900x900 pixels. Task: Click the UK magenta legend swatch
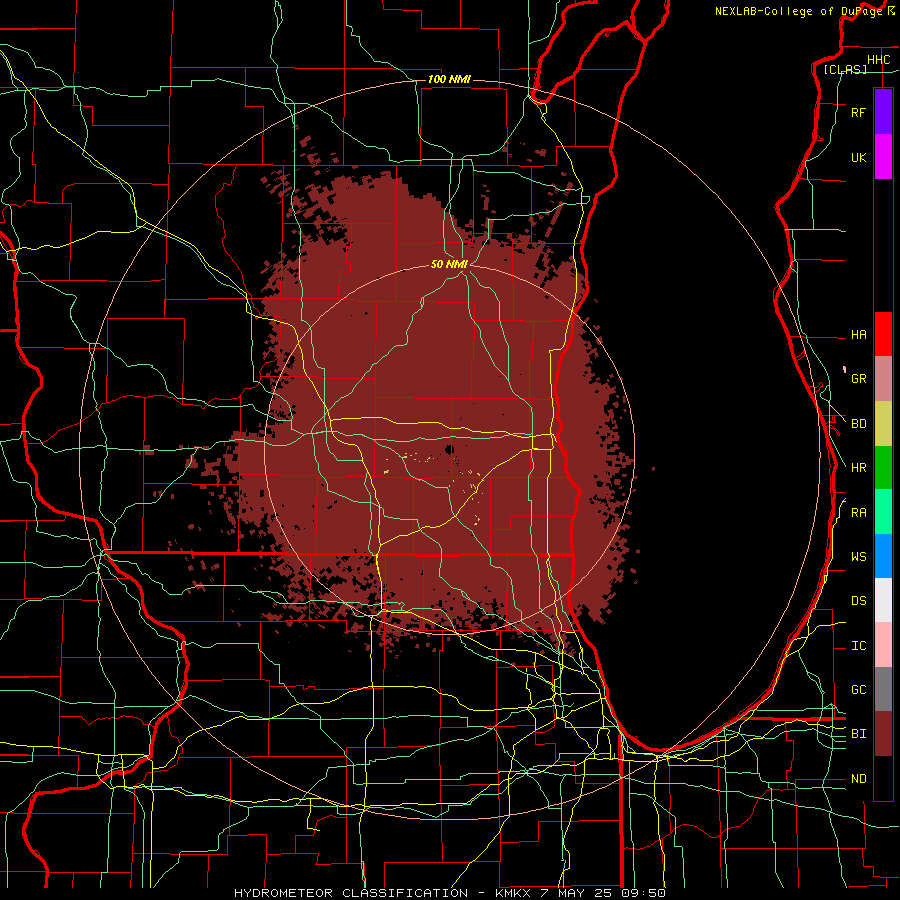(883, 157)
